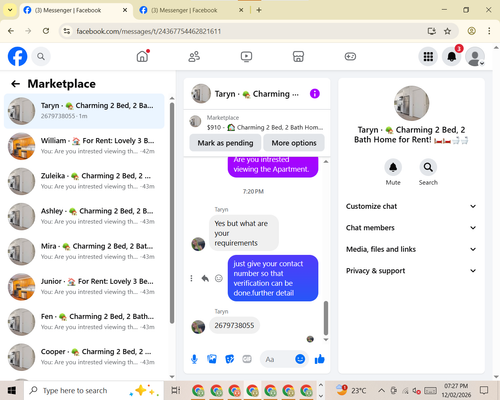Open the Video (Watch) icon
Screen dimensions: 500x400
[246, 56]
